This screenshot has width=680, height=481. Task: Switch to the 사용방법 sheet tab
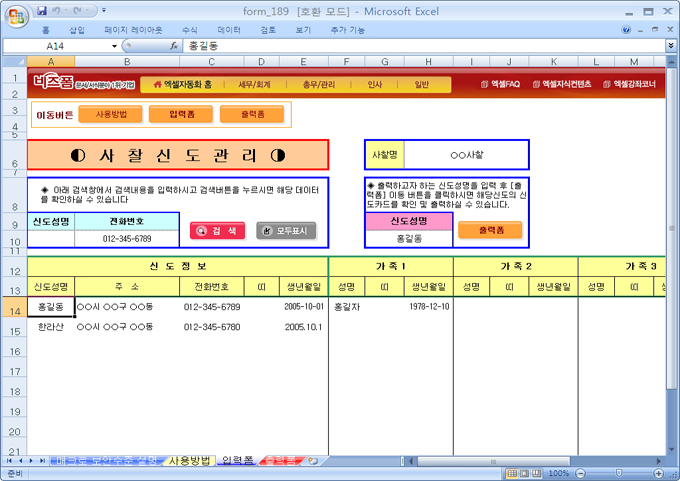click(x=189, y=461)
